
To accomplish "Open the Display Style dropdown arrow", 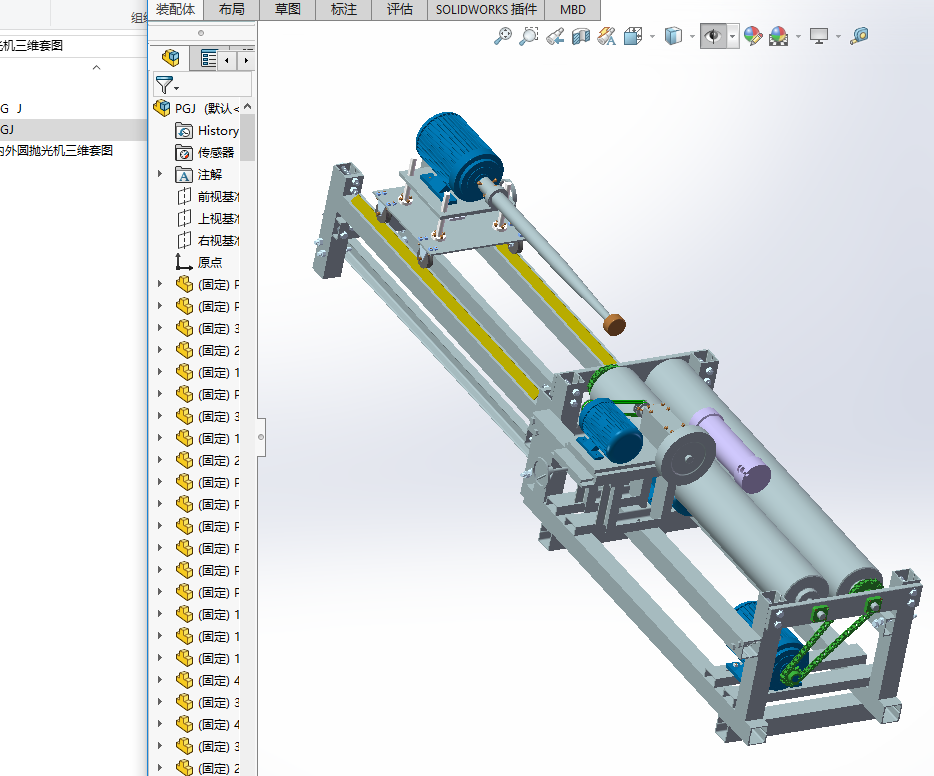I will [693, 37].
